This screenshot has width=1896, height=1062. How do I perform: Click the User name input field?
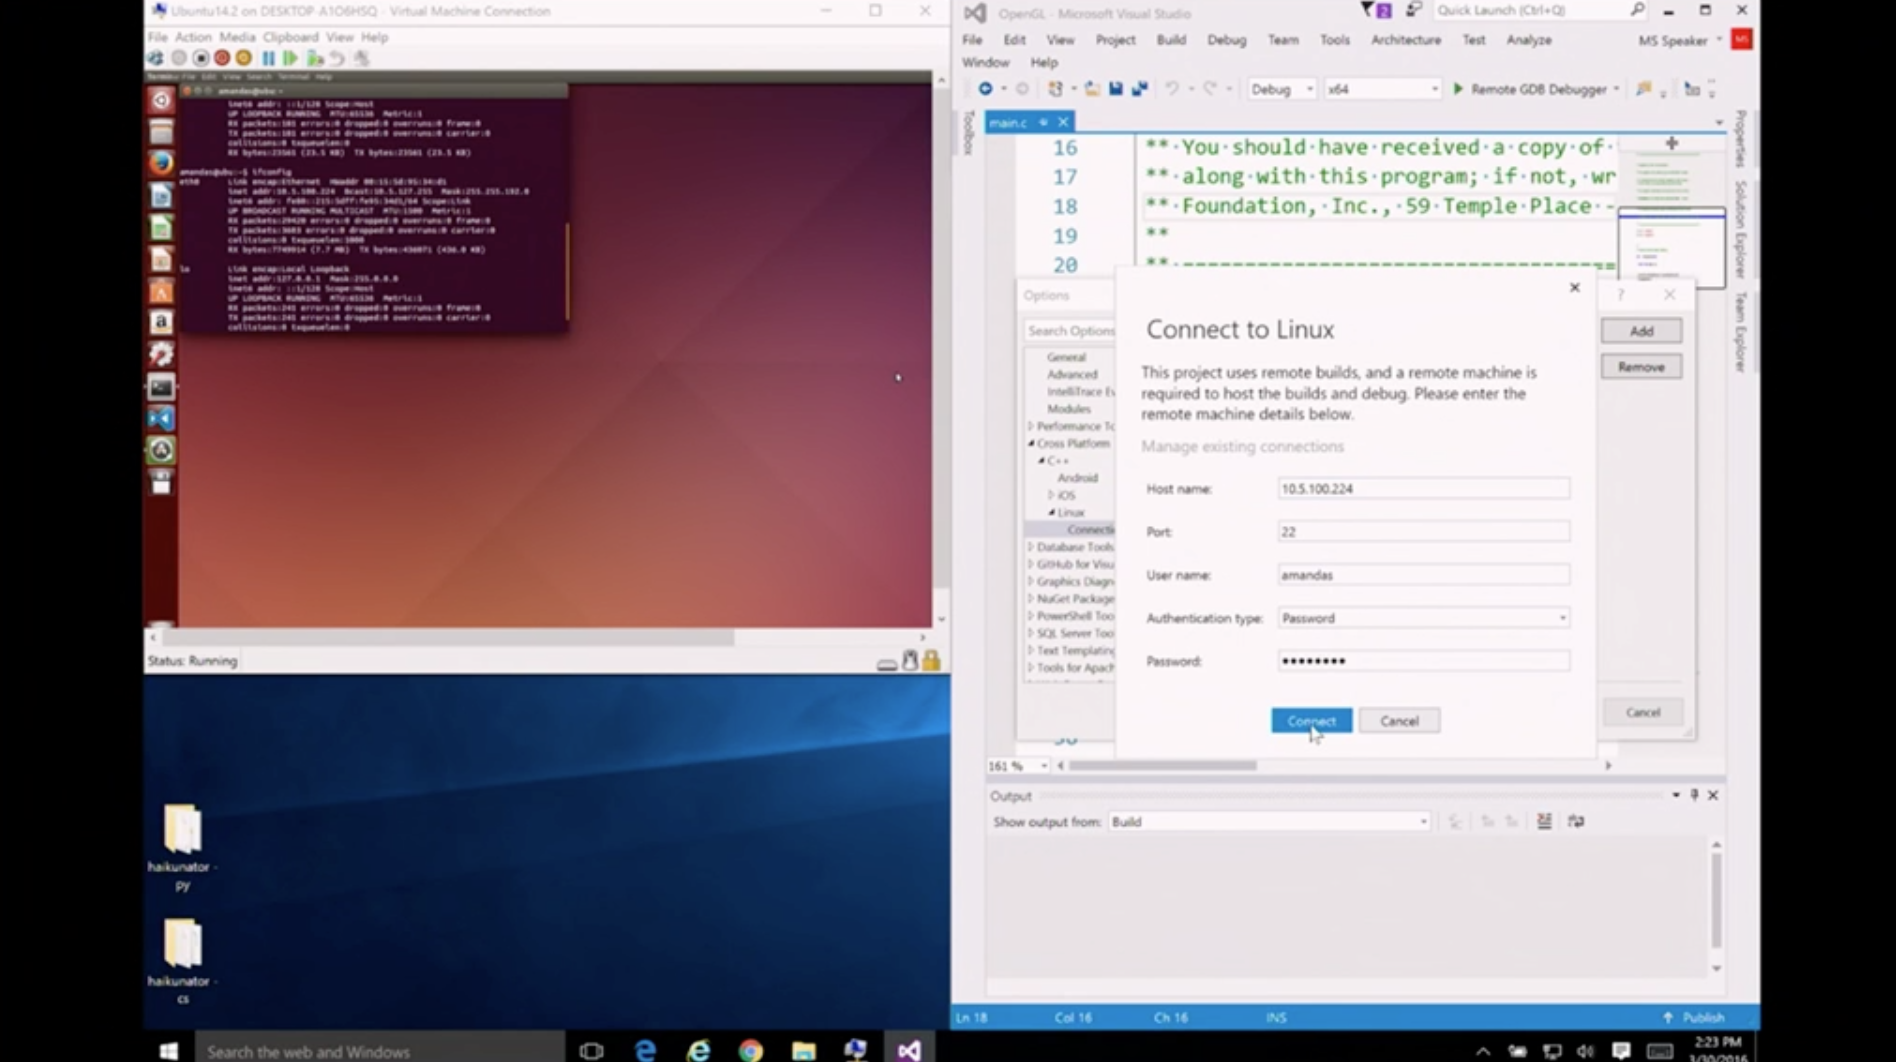1423,575
